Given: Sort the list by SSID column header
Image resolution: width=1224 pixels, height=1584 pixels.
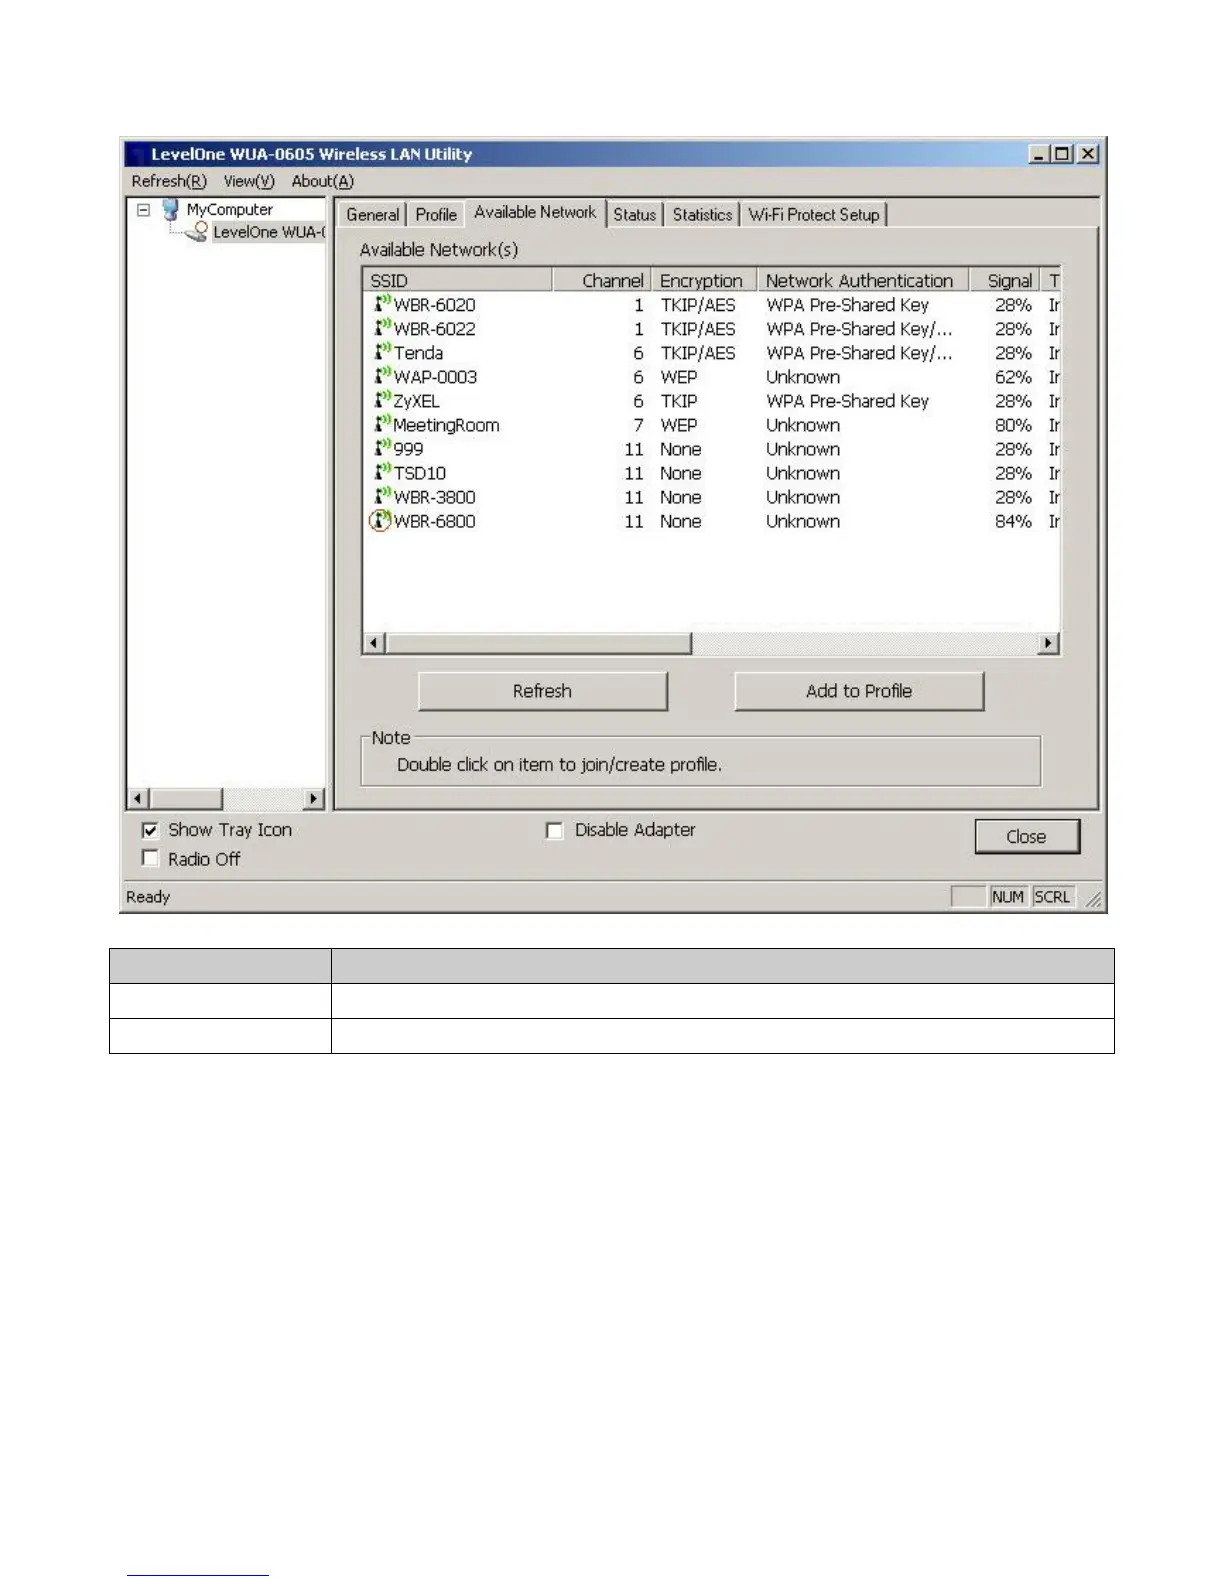Looking at the screenshot, I should (458, 280).
